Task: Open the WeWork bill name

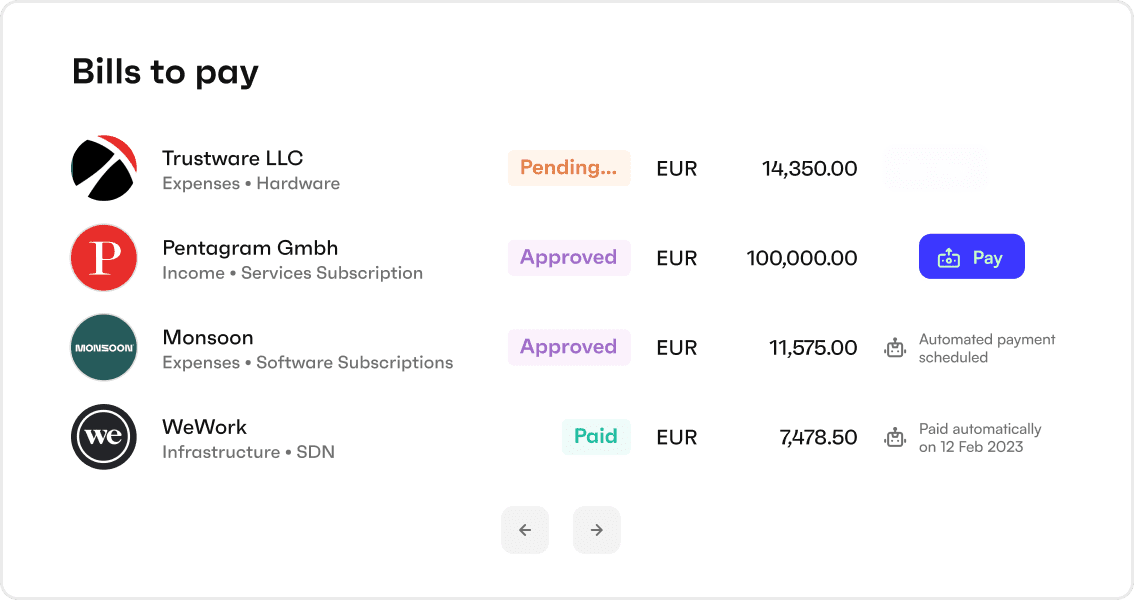Action: click(205, 427)
